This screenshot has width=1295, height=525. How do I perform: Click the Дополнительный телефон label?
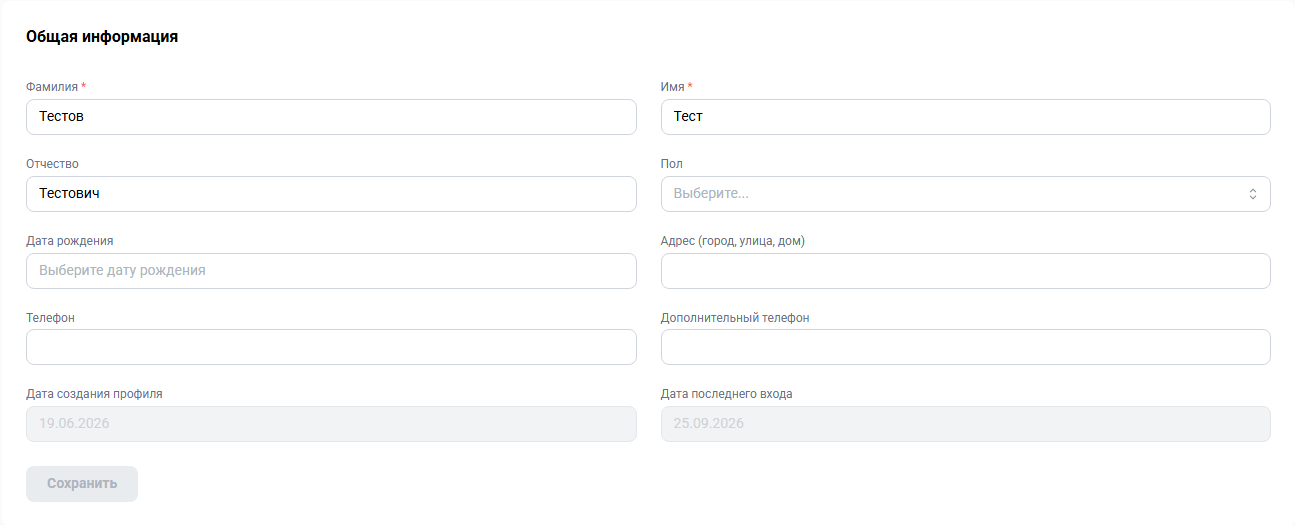coord(735,318)
